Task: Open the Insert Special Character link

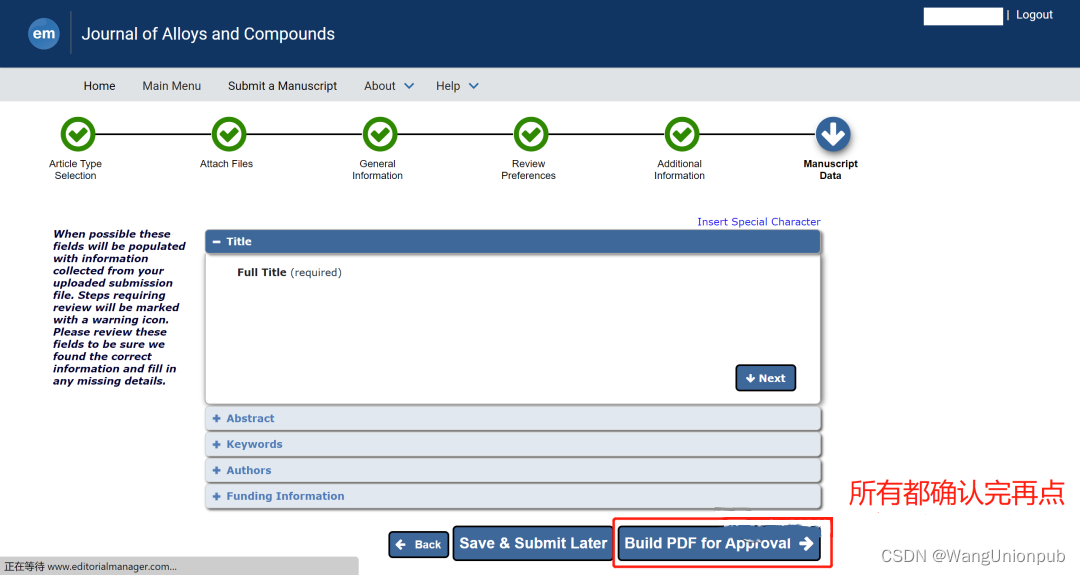Action: (758, 222)
